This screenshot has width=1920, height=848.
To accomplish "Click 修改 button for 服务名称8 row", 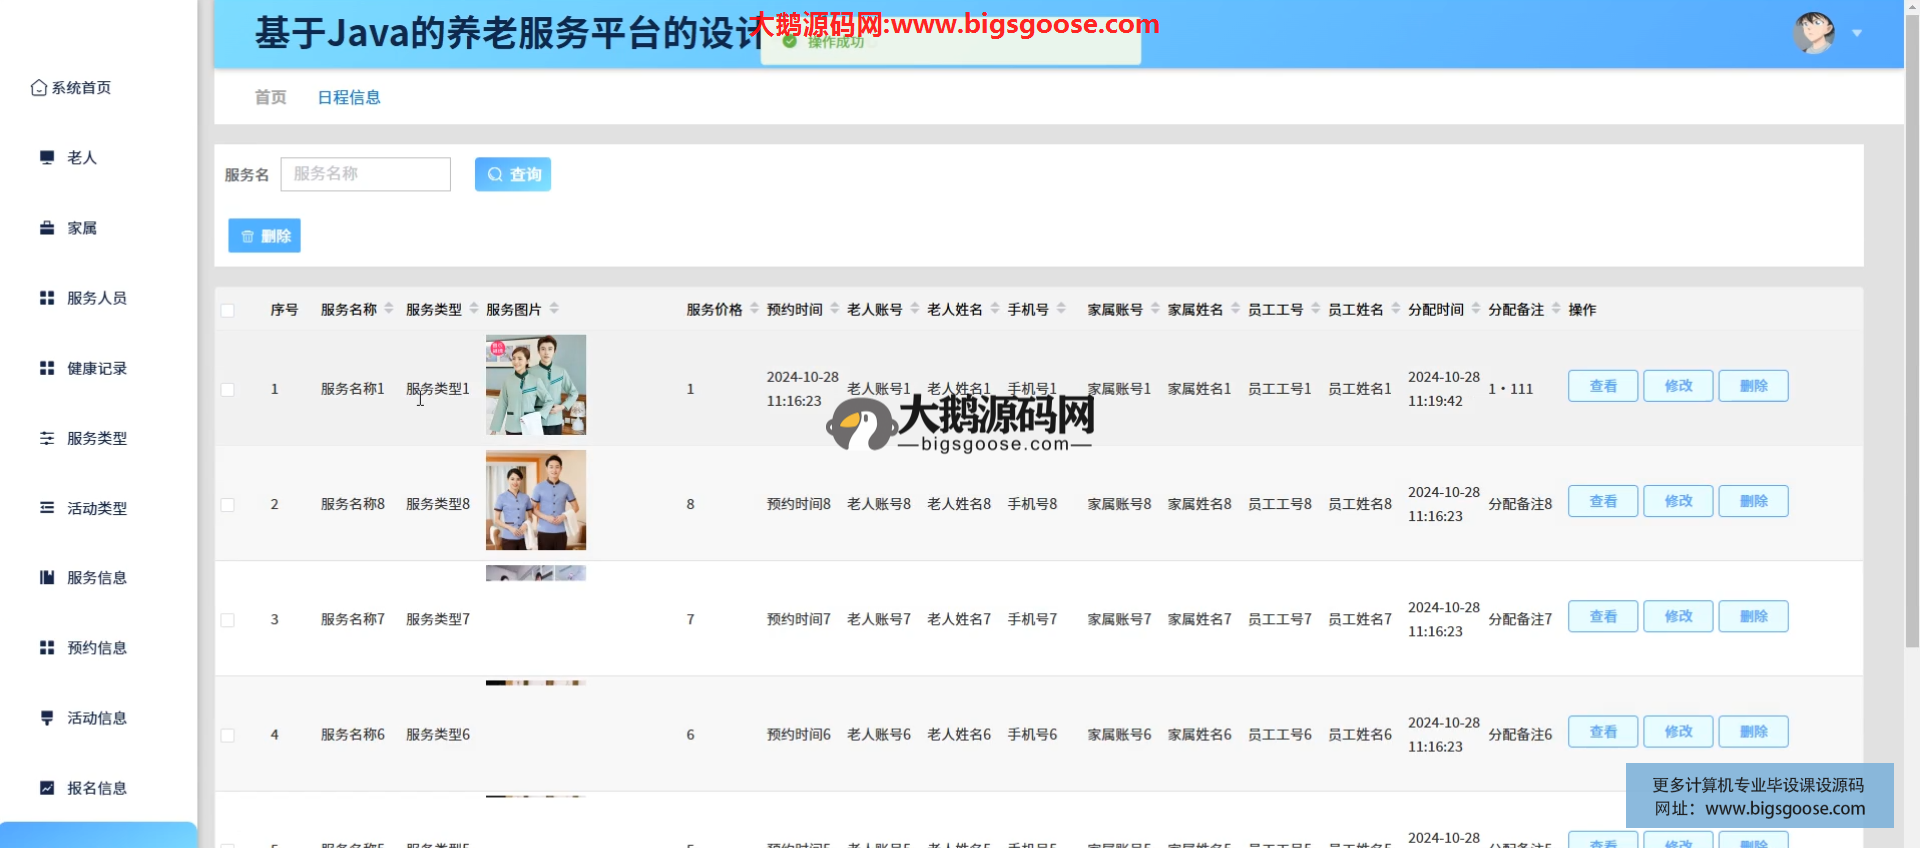I will coord(1678,501).
